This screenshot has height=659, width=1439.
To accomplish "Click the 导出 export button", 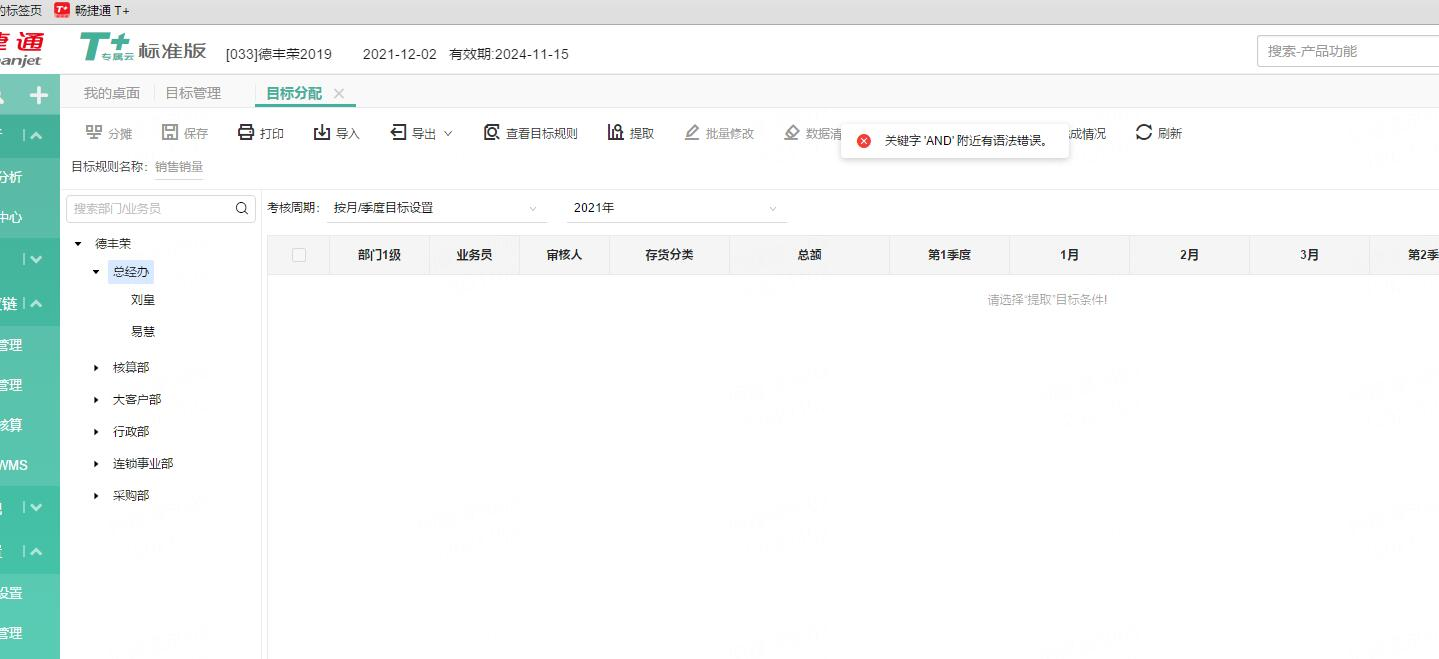I will [413, 133].
